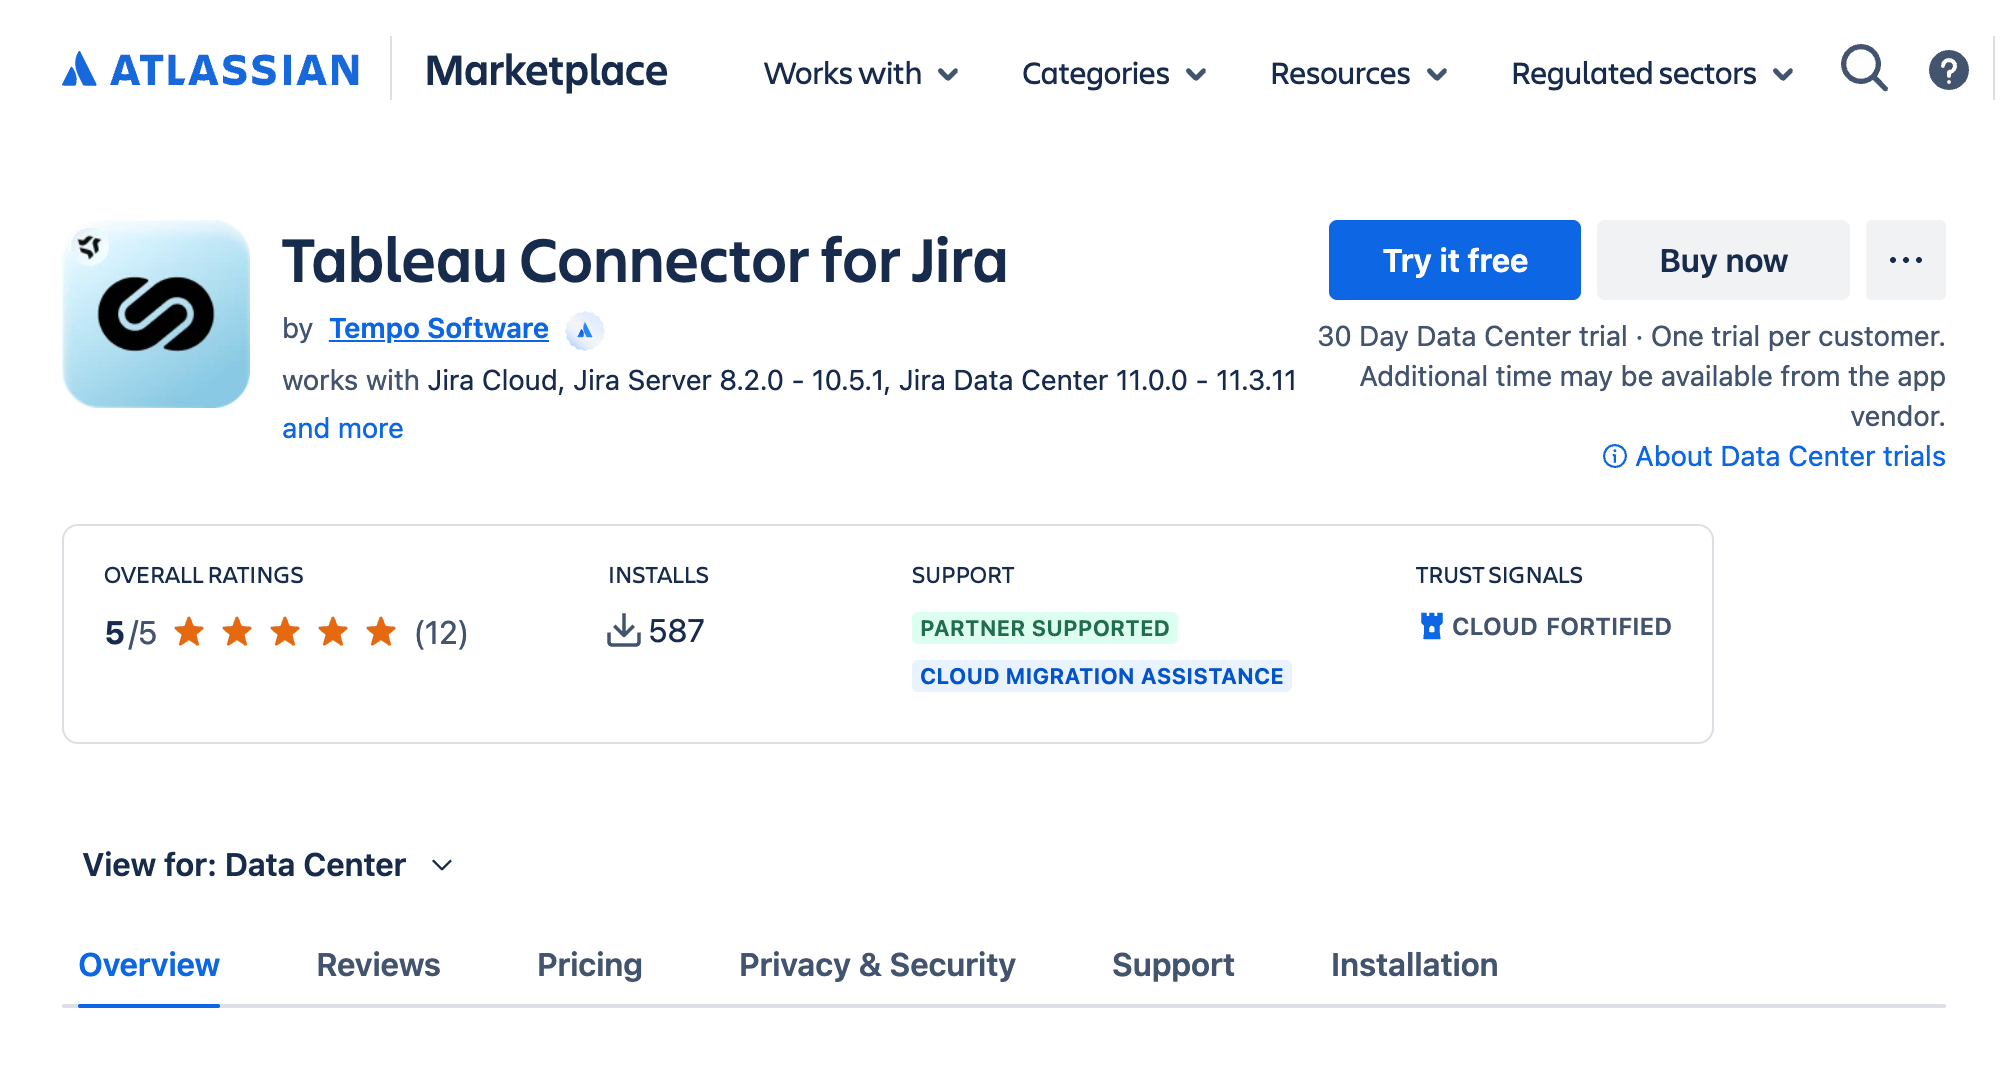This screenshot has height=1072, width=2002.
Task: Click the and more compatibility link
Action: [x=343, y=429]
